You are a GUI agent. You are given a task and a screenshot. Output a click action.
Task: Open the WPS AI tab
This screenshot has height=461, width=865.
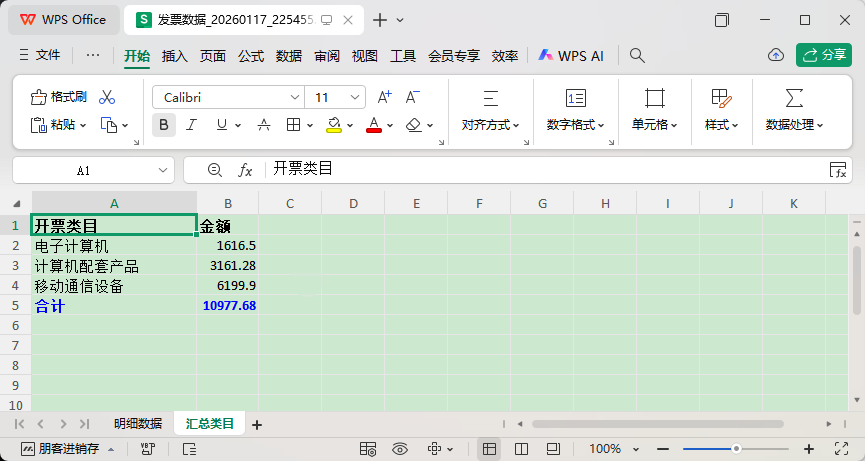[x=571, y=56]
